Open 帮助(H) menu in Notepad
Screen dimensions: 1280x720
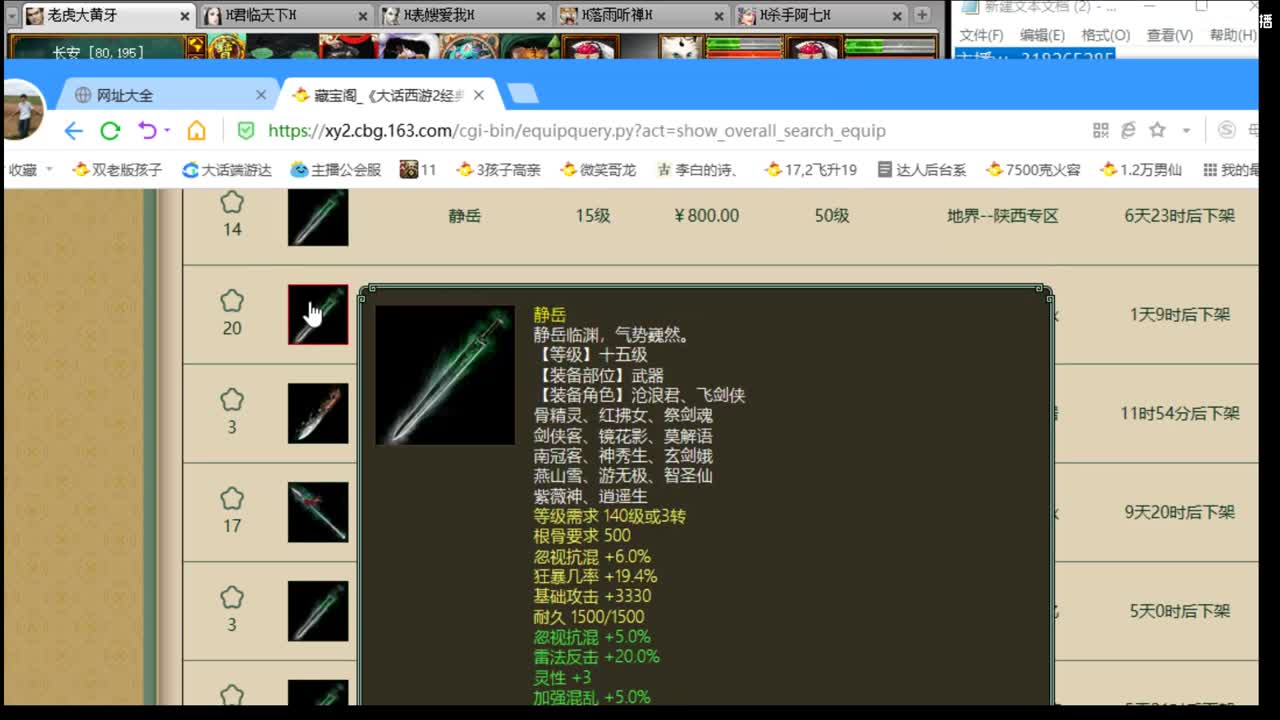click(x=1233, y=35)
